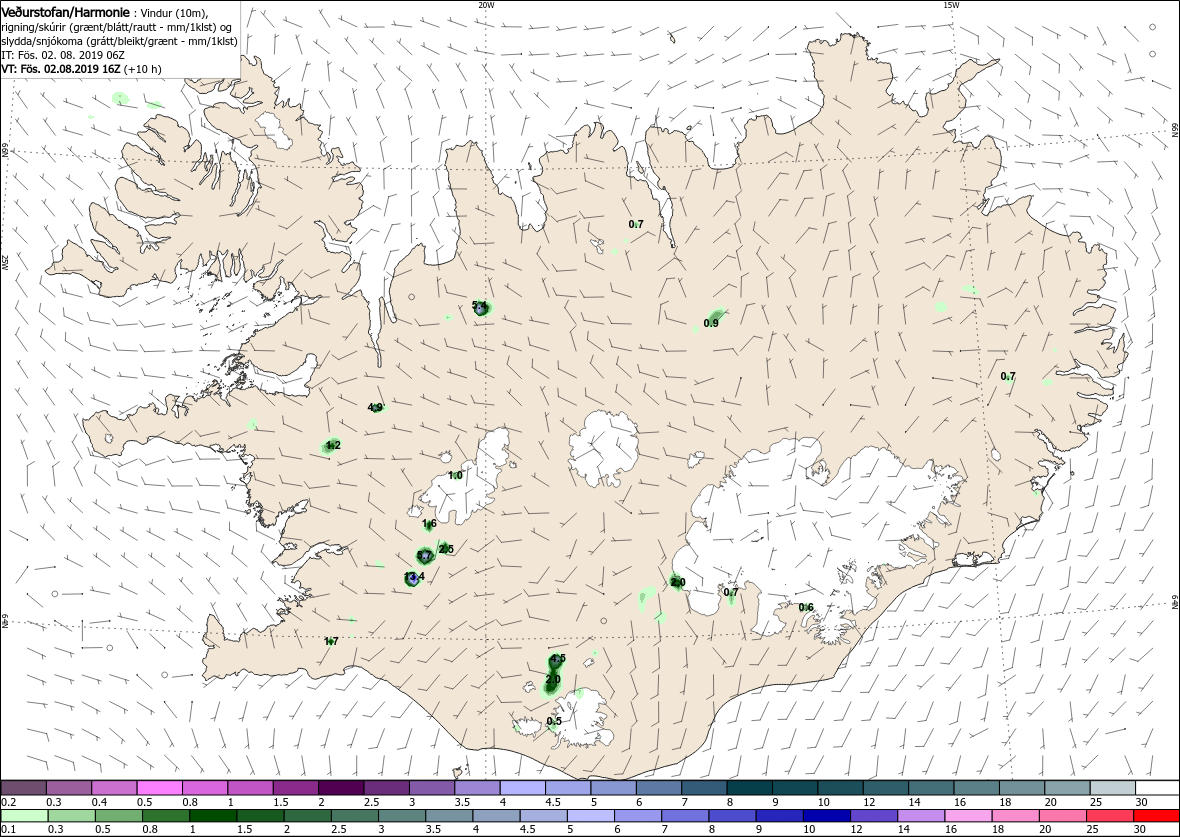This screenshot has height=837, width=1180.
Task: Select the 5.7 precipitation value
Action: [x=424, y=556]
